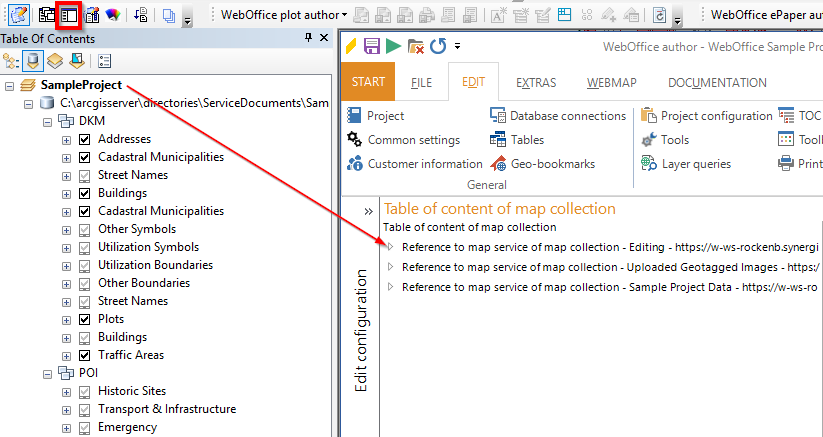The width and height of the screenshot is (823, 437).
Task: Expand the Addresses layer node
Action: [x=66, y=140]
